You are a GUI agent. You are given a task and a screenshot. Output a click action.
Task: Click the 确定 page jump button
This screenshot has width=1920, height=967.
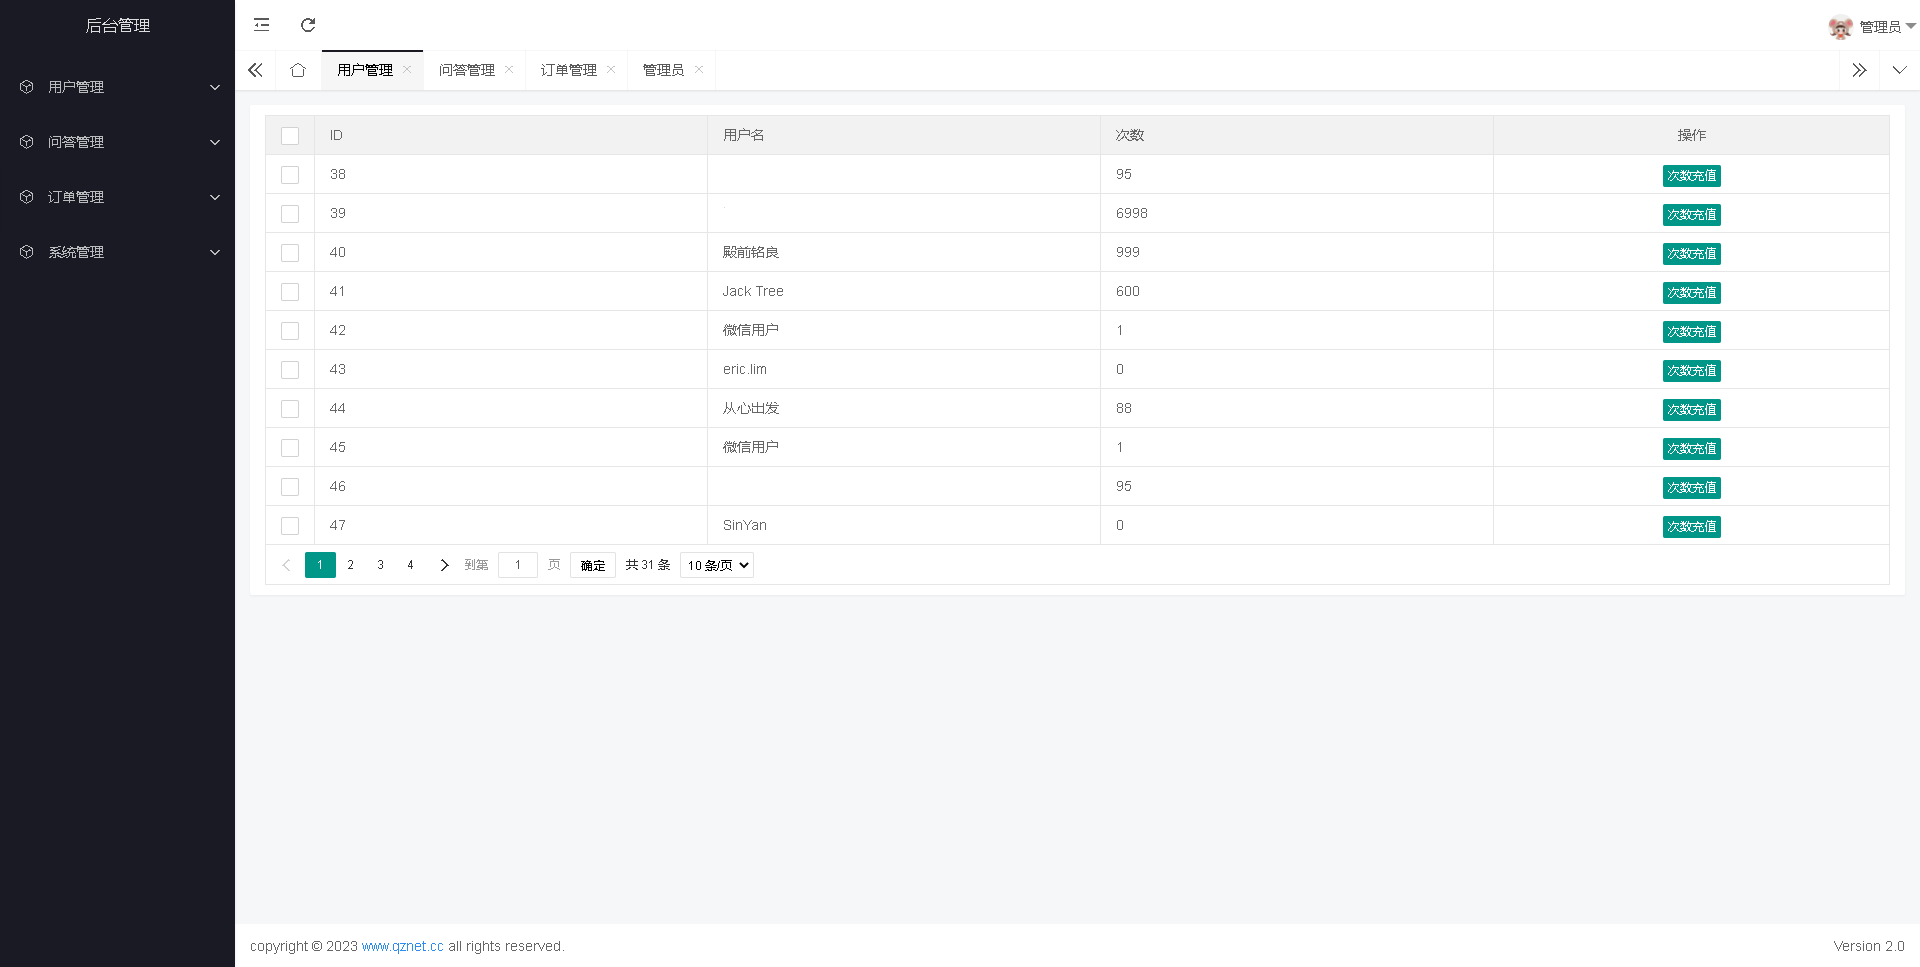[x=593, y=565]
